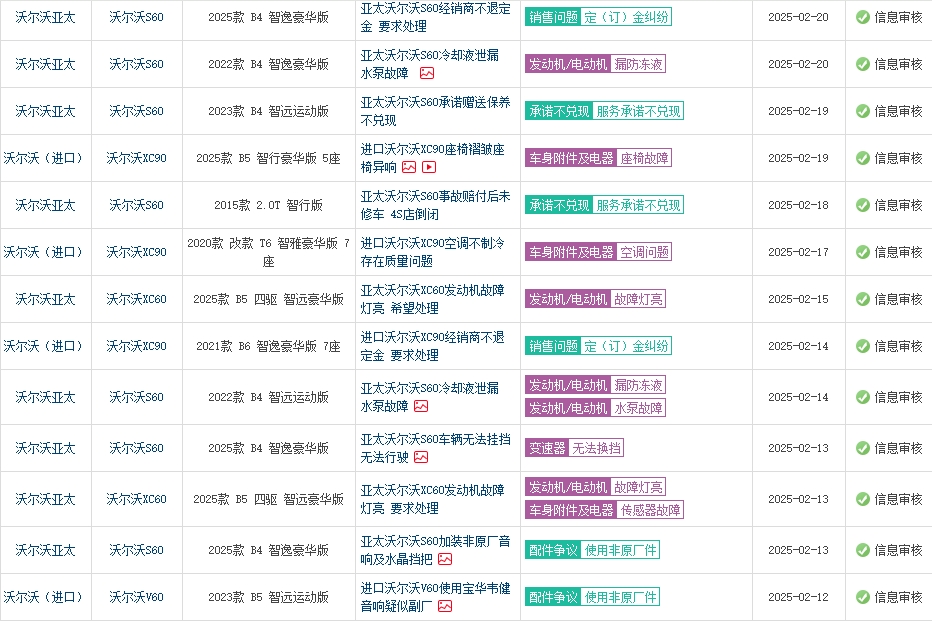This screenshot has width=932, height=621.
Task: Click 变速器 无法换挡 tag
Action: [574, 448]
